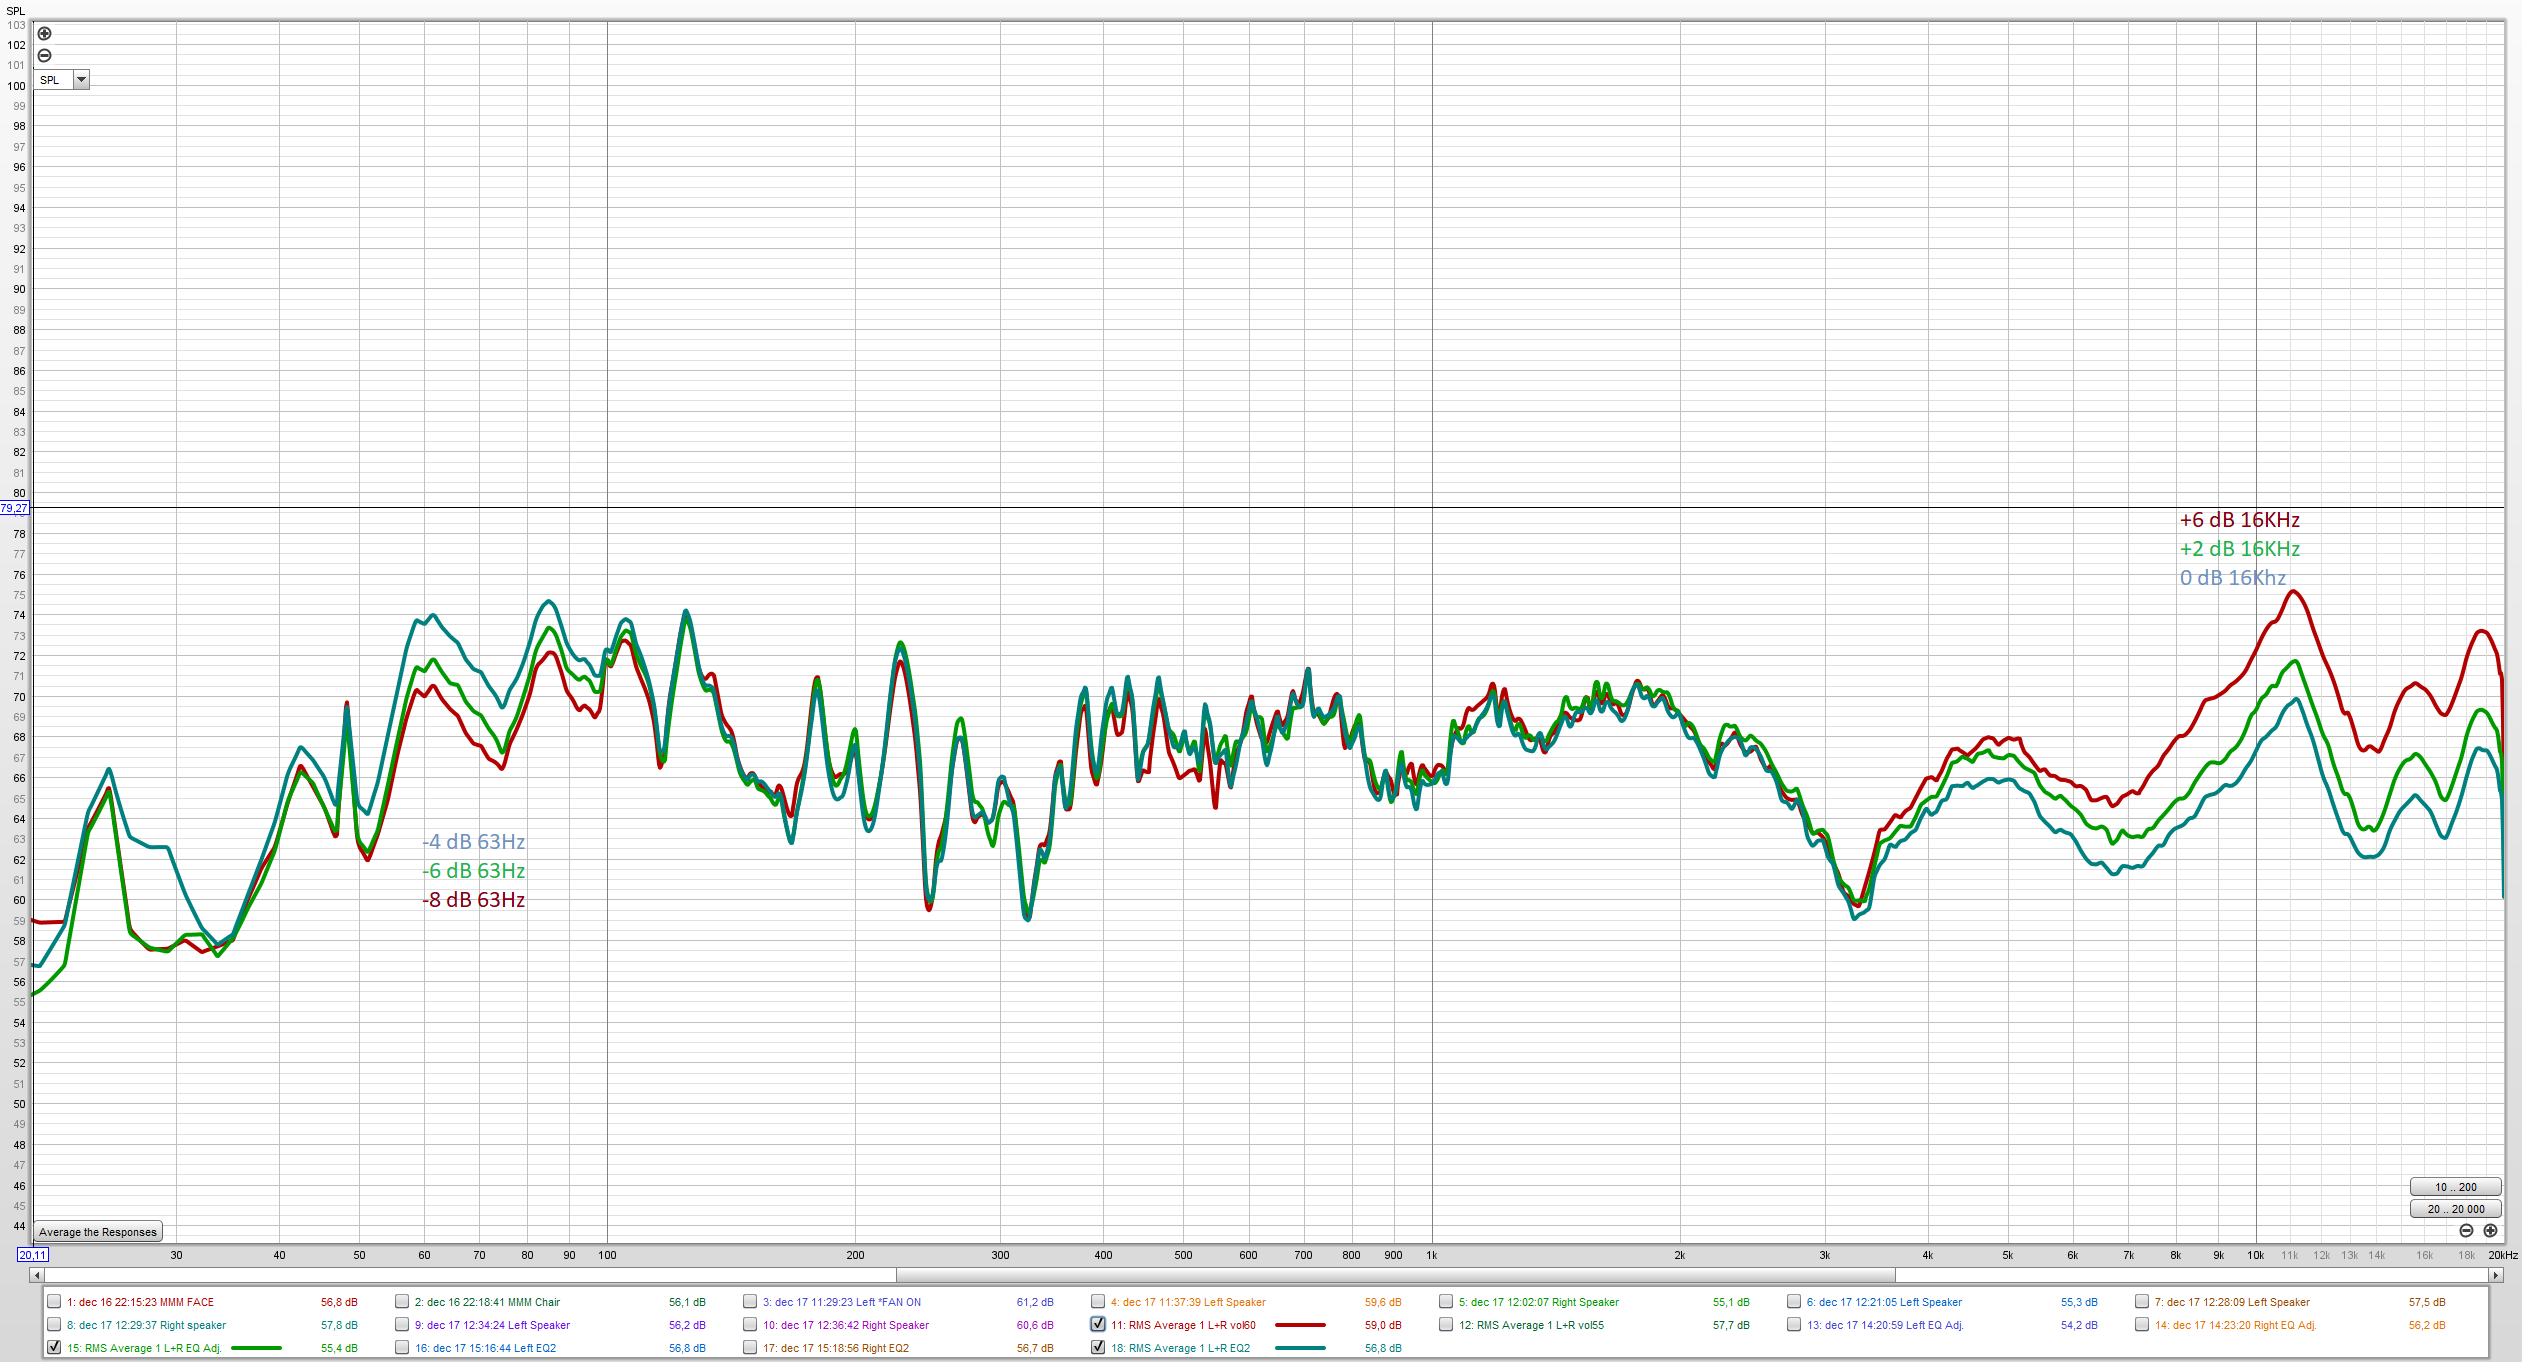
Task: Click the right arrow of the horizontal scrollbar
Action: point(2496,1275)
